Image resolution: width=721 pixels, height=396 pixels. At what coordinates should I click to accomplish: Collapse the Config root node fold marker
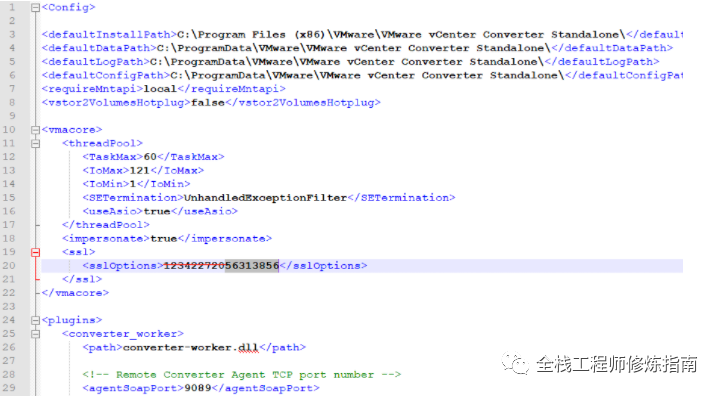point(35,7)
